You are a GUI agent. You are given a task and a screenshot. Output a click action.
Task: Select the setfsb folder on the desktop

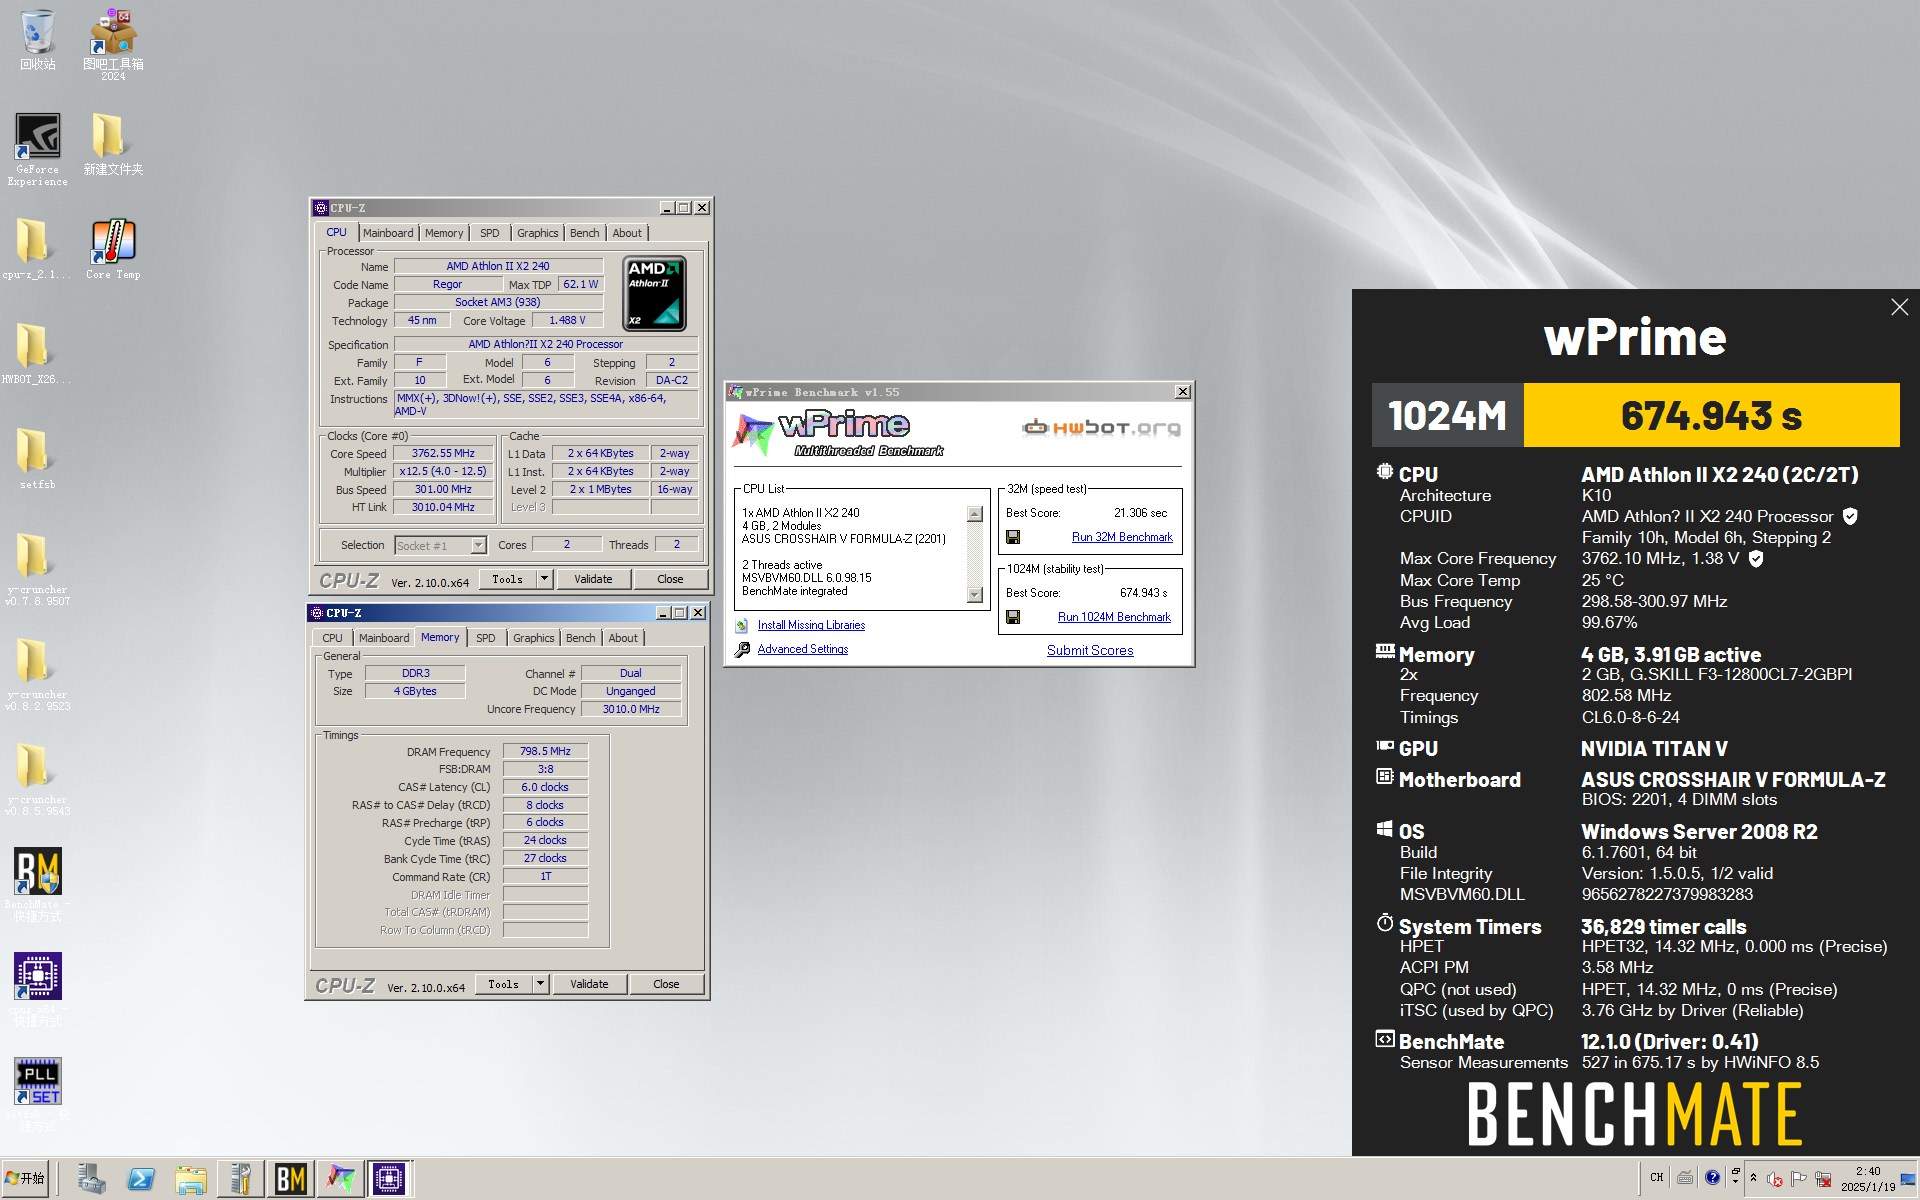pyautogui.click(x=37, y=459)
